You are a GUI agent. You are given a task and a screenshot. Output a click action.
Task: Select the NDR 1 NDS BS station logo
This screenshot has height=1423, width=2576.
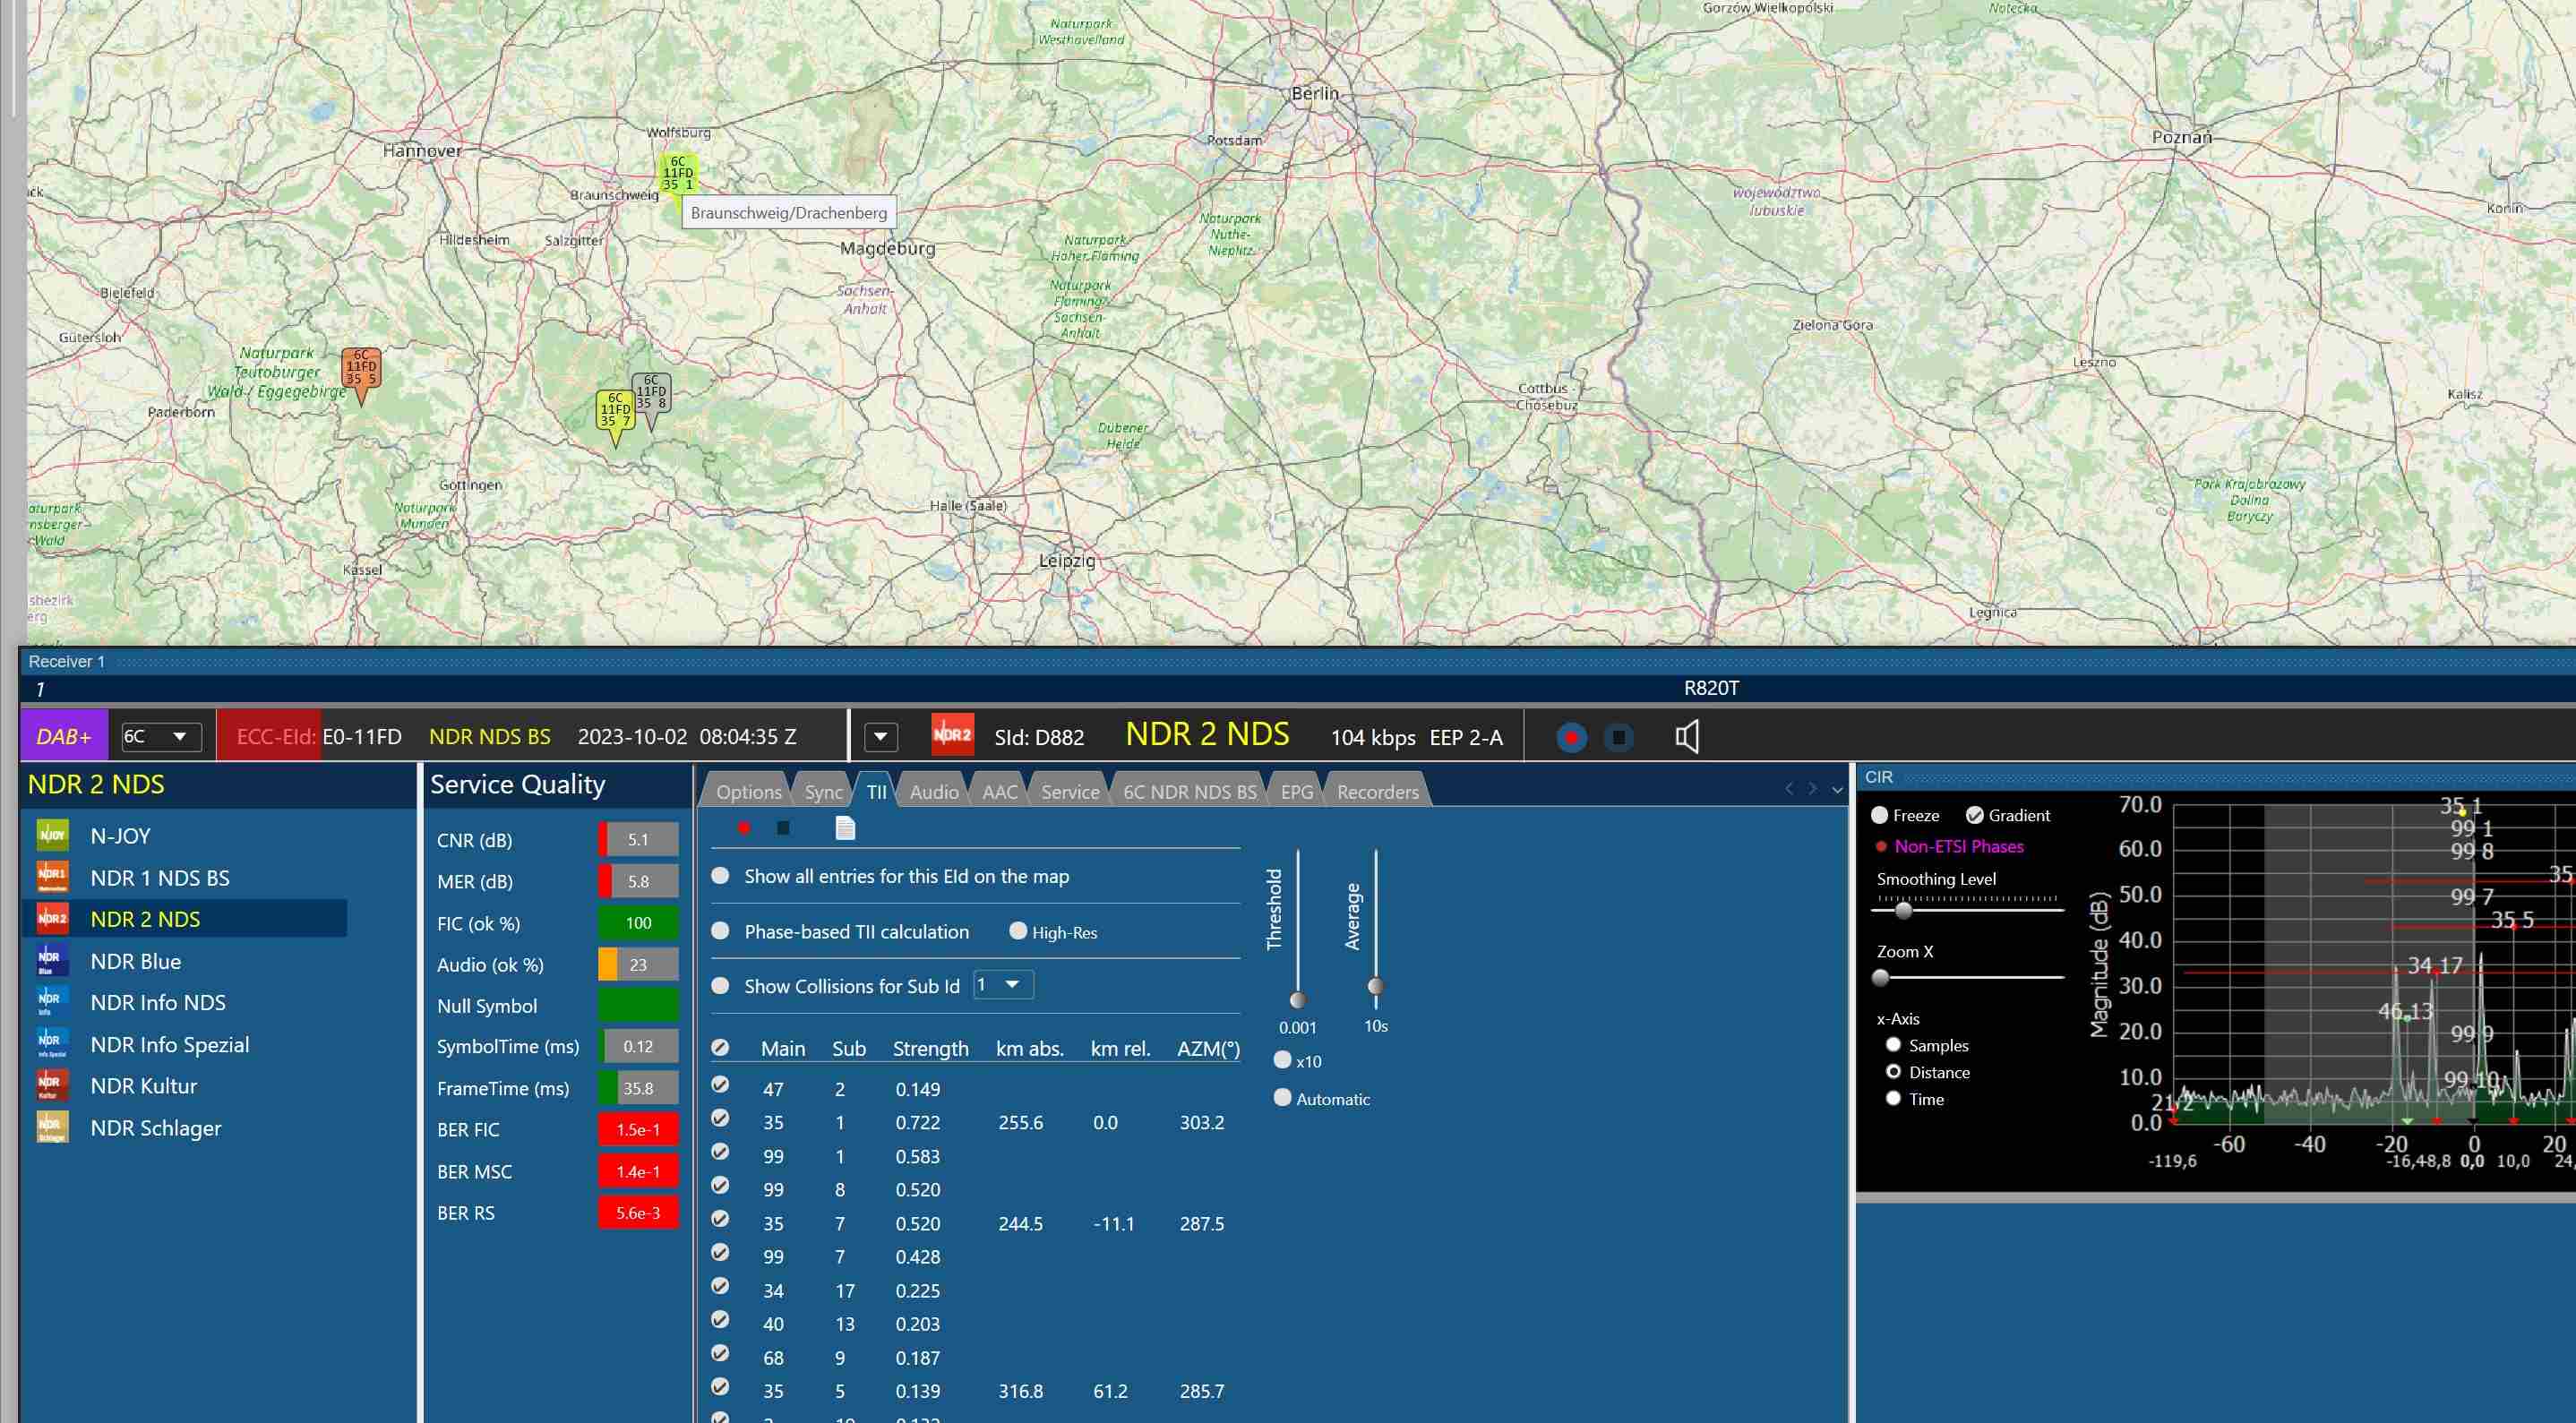(52, 877)
